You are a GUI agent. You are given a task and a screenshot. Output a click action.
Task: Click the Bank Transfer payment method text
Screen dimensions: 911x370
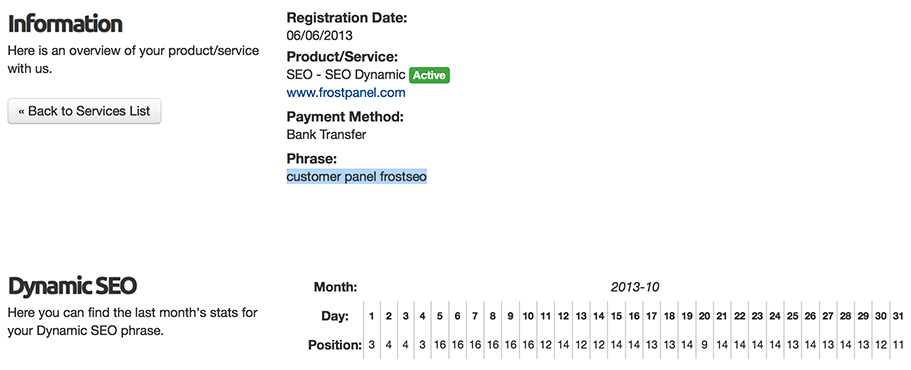[x=327, y=135]
